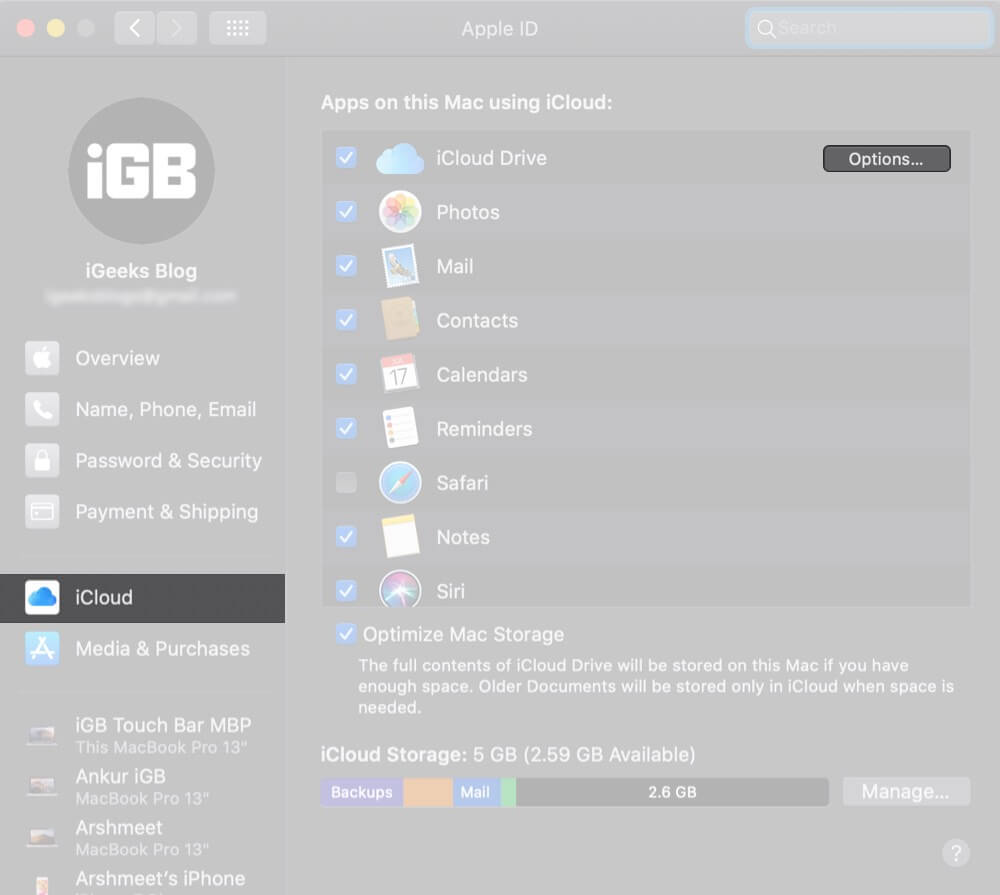Screen dimensions: 1000x895
Task: Click the Notes app icon
Action: tap(400, 536)
